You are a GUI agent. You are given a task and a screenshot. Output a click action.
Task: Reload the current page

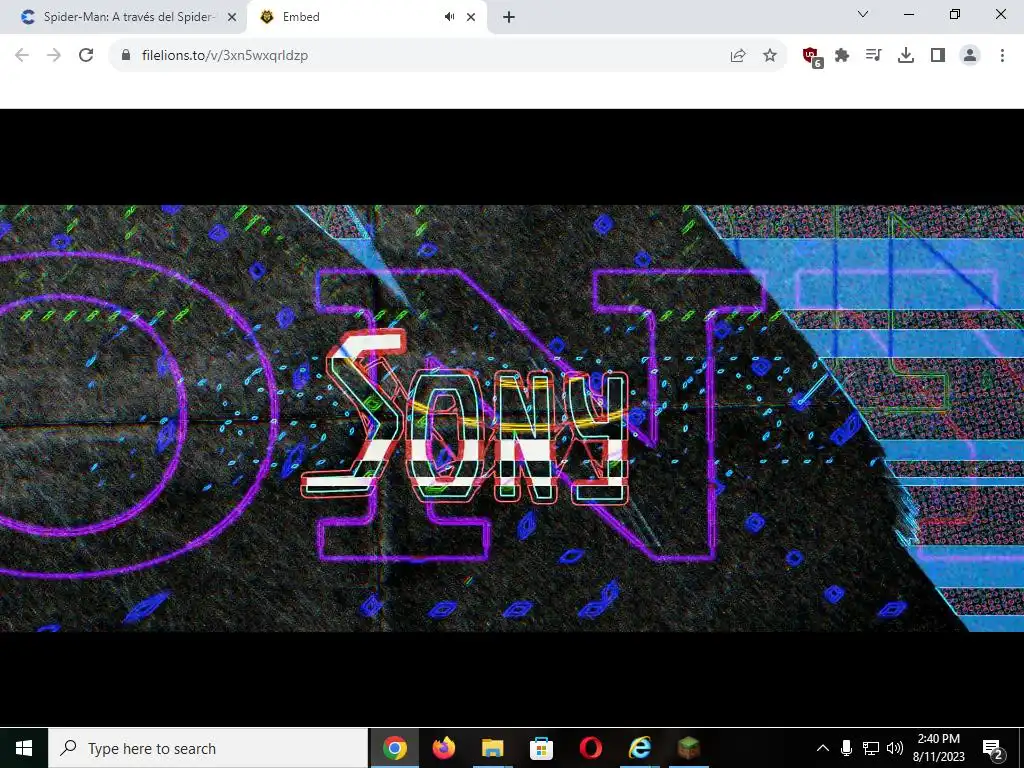coord(86,55)
